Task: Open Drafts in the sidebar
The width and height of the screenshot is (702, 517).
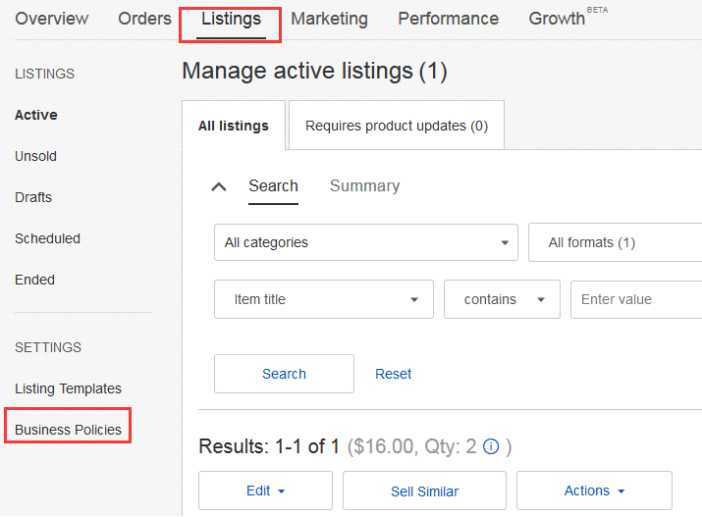Action: [33, 197]
